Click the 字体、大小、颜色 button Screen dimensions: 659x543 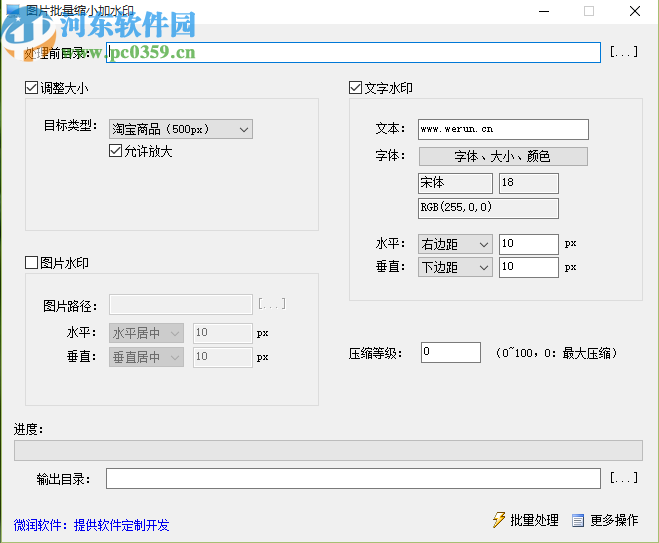click(503, 156)
